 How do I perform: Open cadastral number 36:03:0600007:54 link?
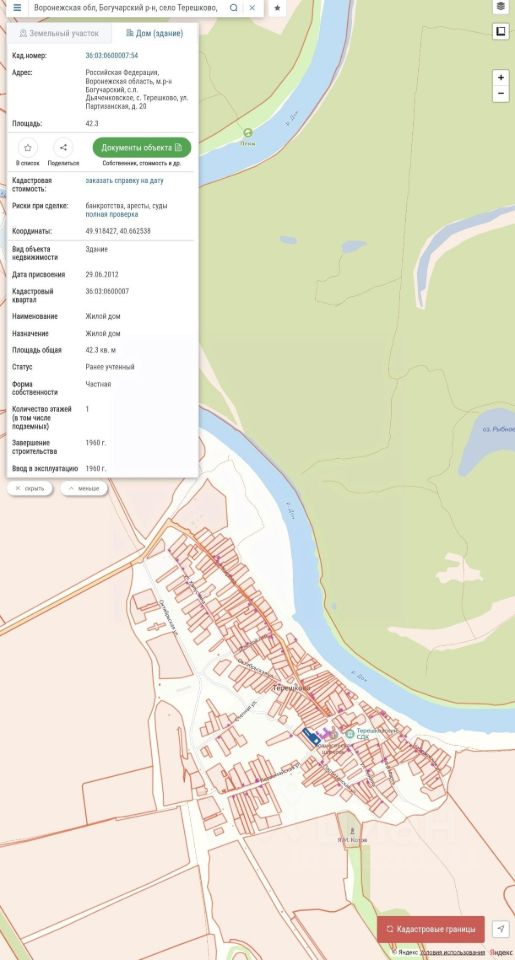pos(111,56)
